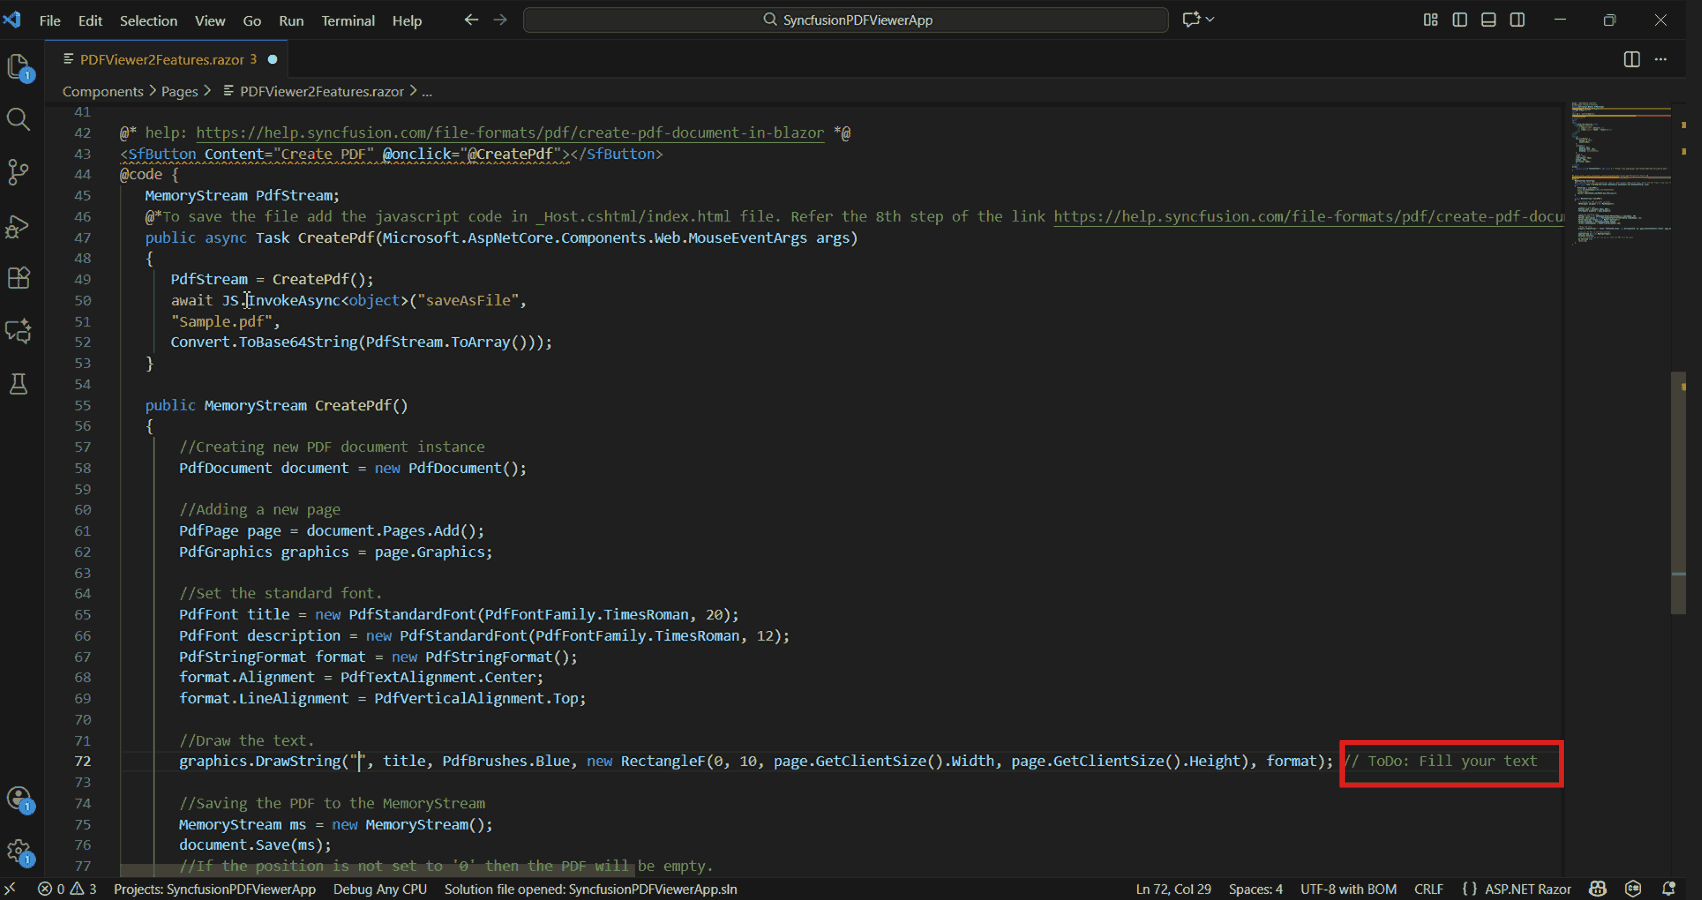Open the editor More Actions menu
This screenshot has width=1702, height=900.
click(1661, 59)
